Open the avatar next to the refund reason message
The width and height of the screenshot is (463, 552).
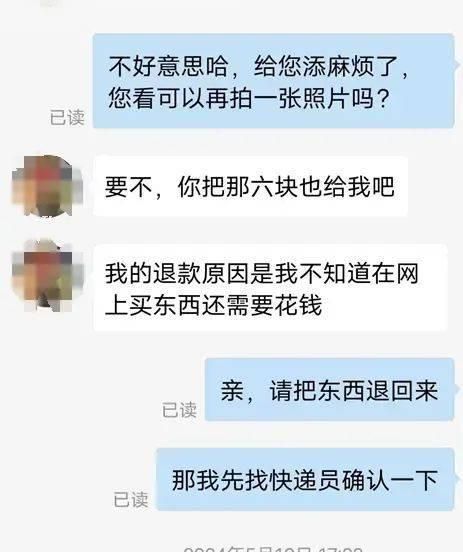47,275
